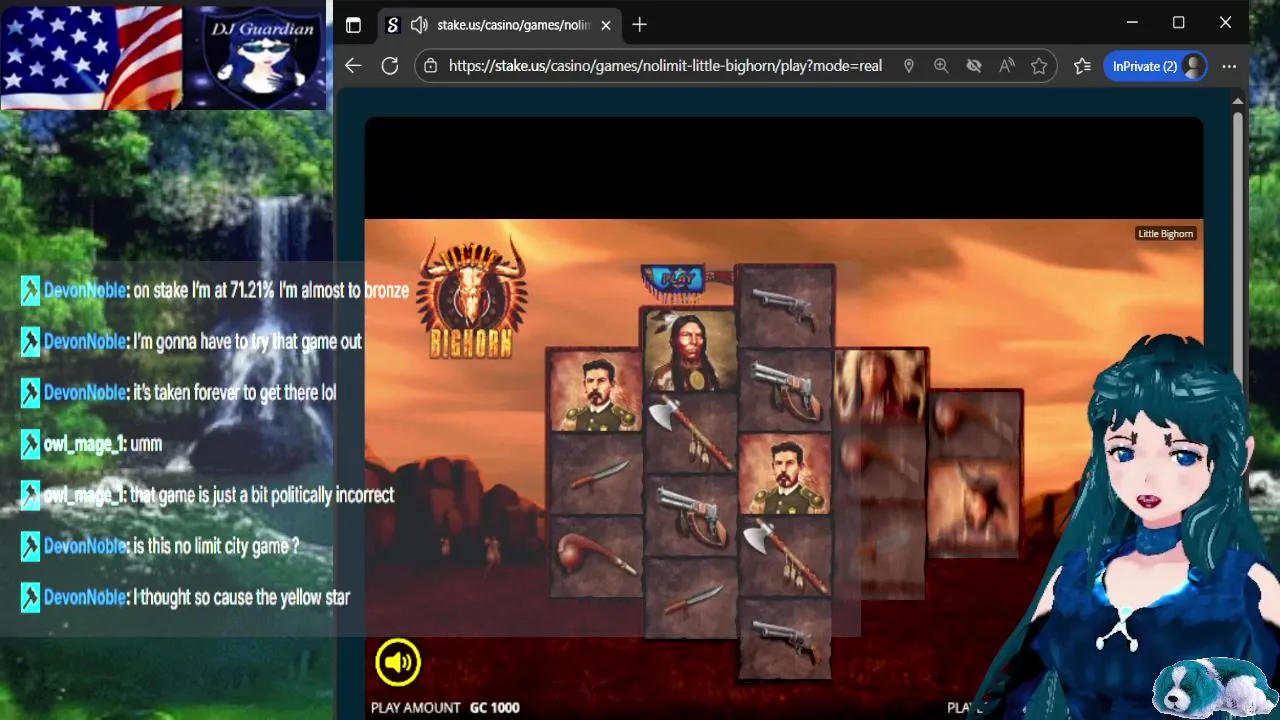Click the scrollbar up arrow

coord(1237,101)
